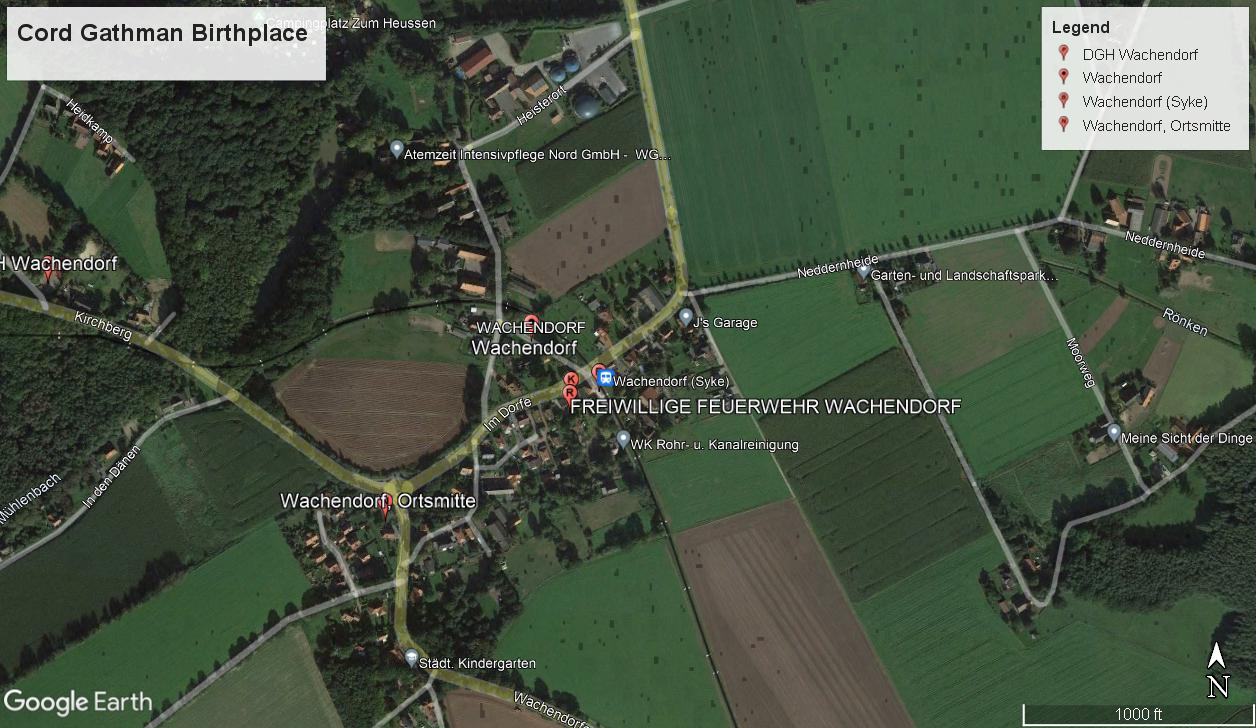Viewport: 1256px width, 728px height.
Task: Click the Städt. Kindergarten location pin
Action: point(412,658)
